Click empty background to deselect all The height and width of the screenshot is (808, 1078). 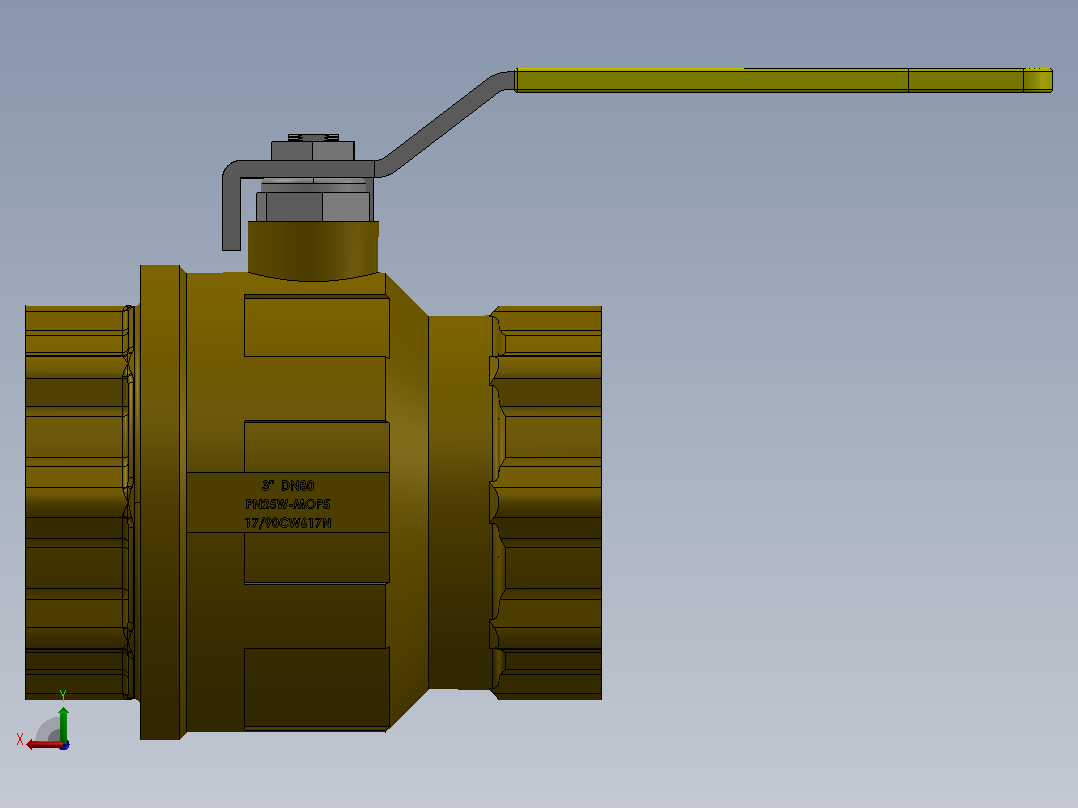coord(825,413)
